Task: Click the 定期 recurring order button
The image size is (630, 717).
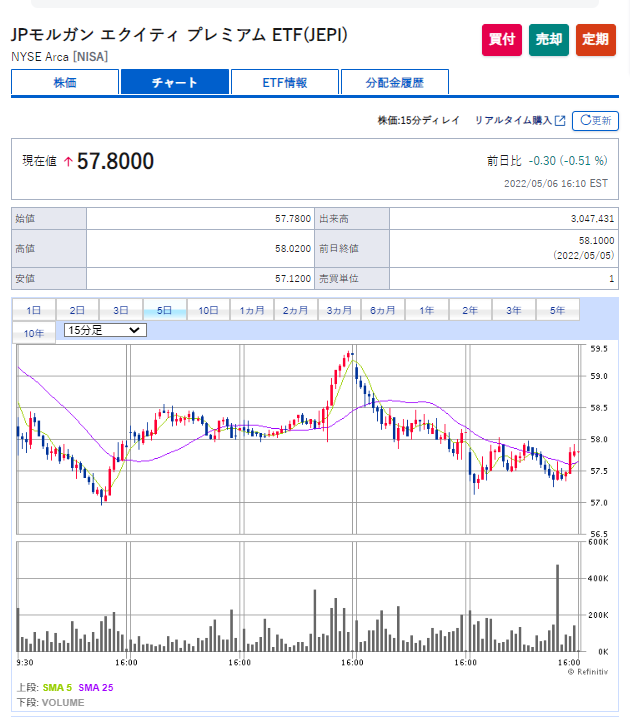Action: click(x=596, y=40)
